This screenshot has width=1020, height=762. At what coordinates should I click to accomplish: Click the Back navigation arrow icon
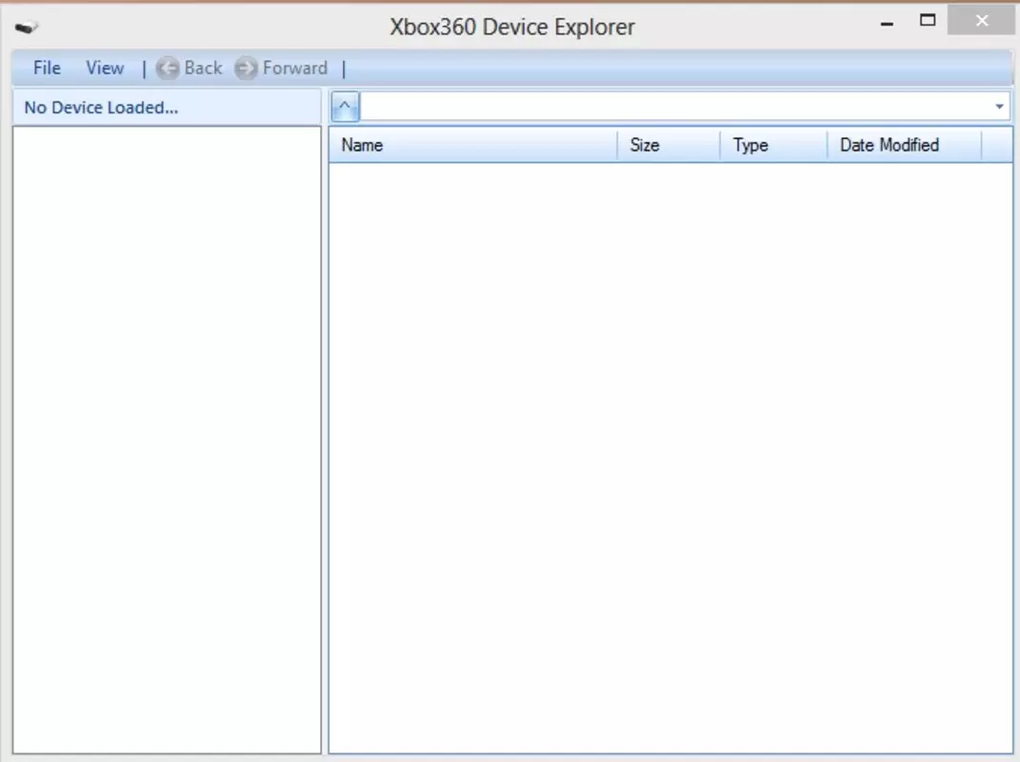pos(167,68)
